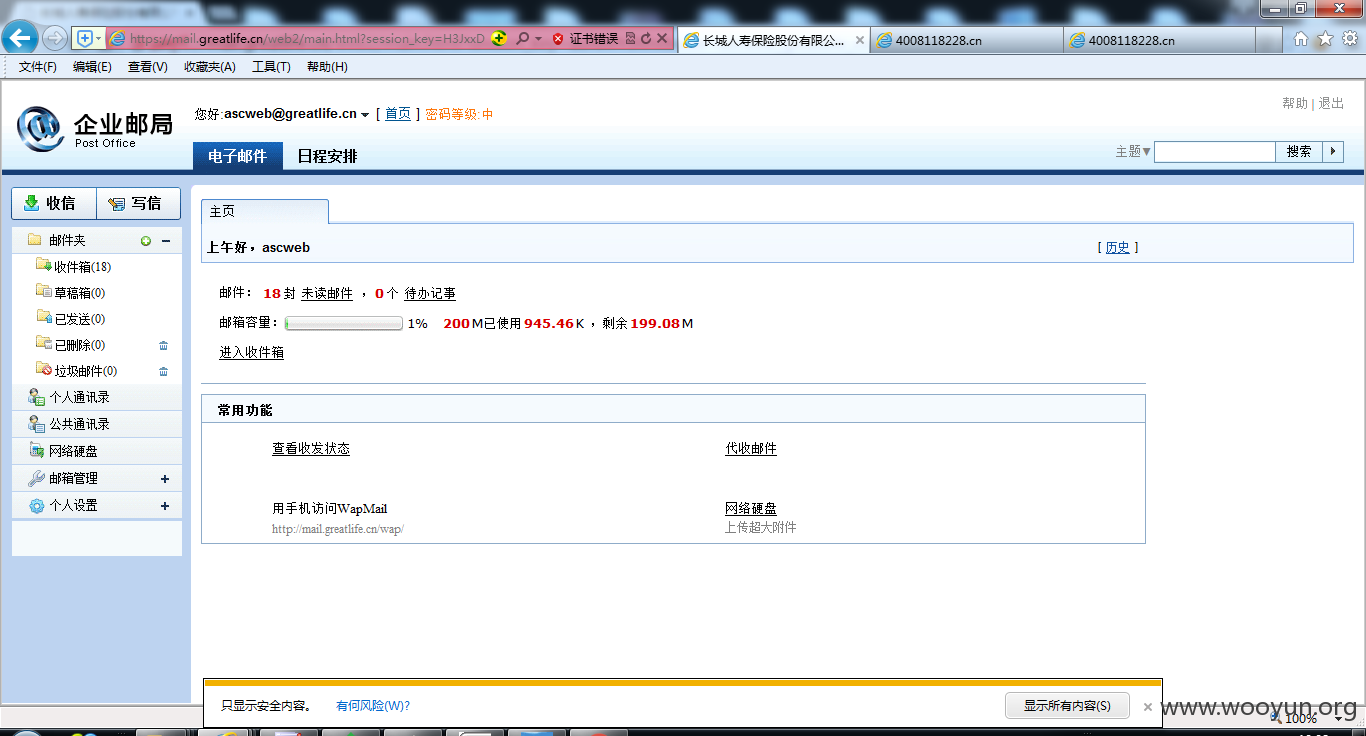
Task: Click the 个人设置 gear icon
Action: (36, 506)
